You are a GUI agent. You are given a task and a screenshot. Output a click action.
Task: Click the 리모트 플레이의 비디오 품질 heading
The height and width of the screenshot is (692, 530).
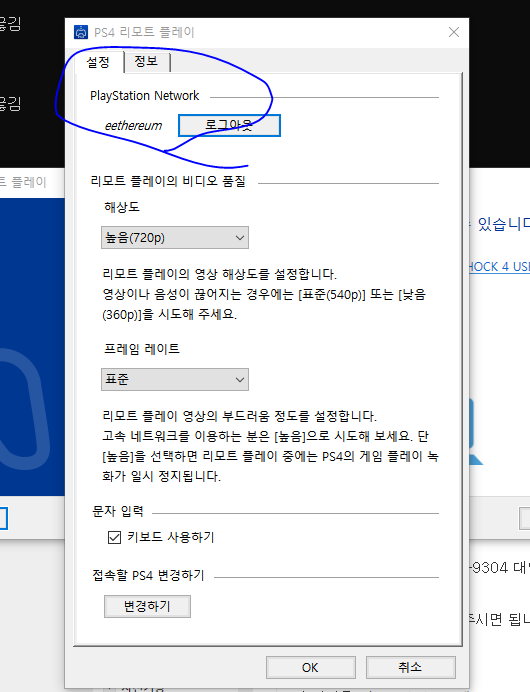click(168, 181)
